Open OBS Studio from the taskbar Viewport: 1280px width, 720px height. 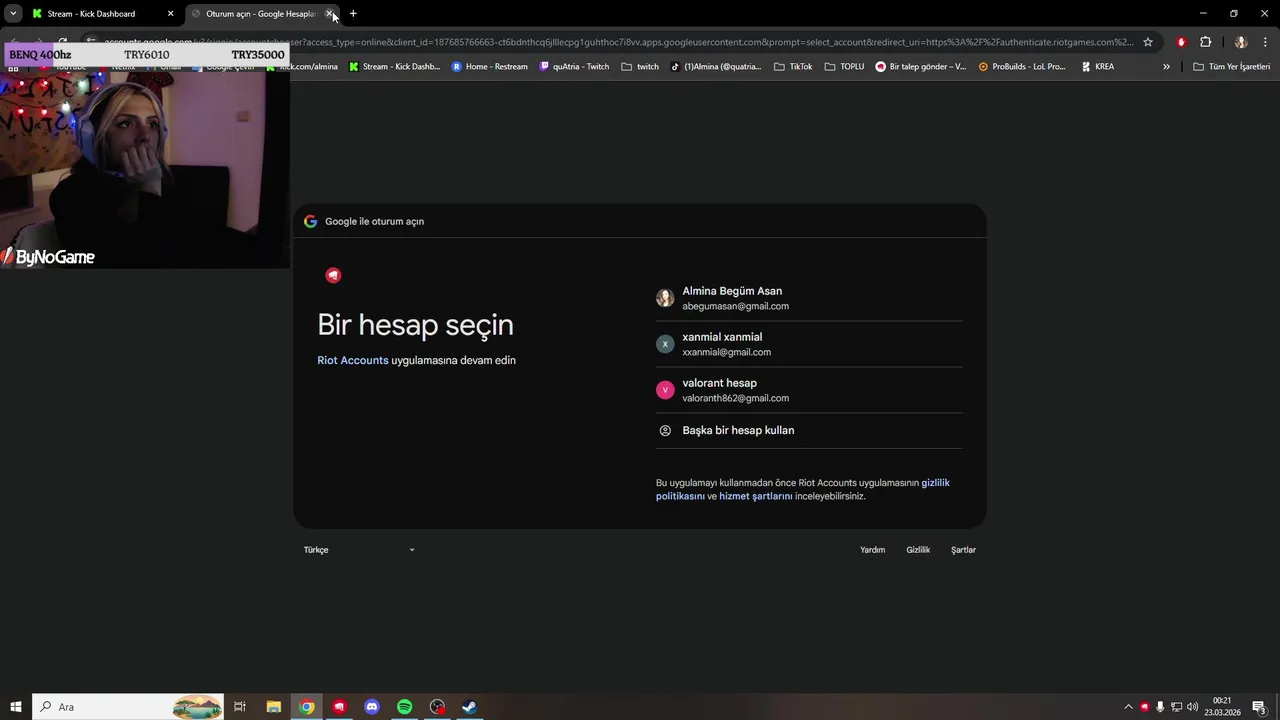437,707
